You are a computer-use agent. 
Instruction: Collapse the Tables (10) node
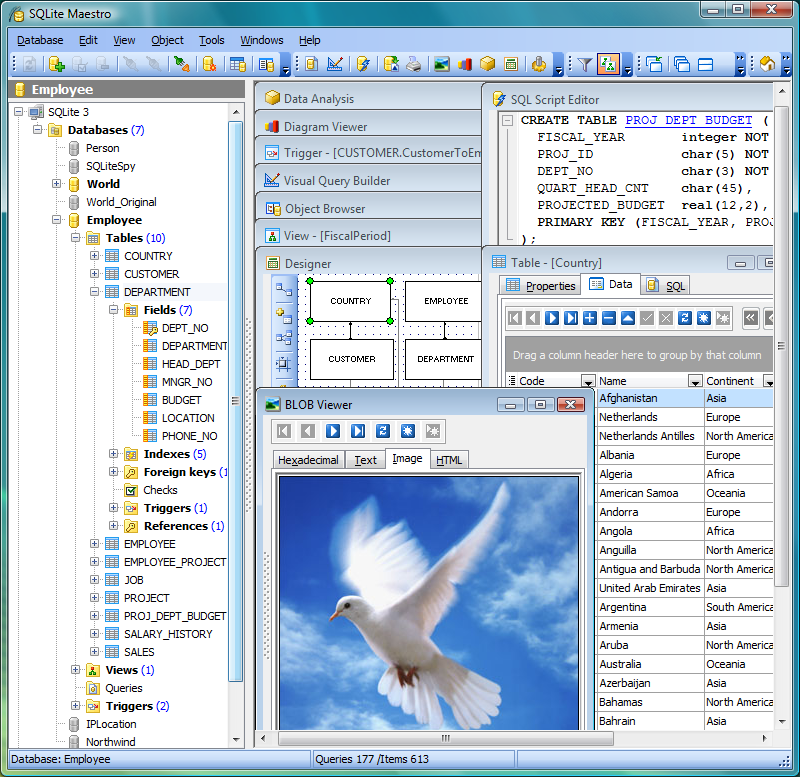click(76, 237)
